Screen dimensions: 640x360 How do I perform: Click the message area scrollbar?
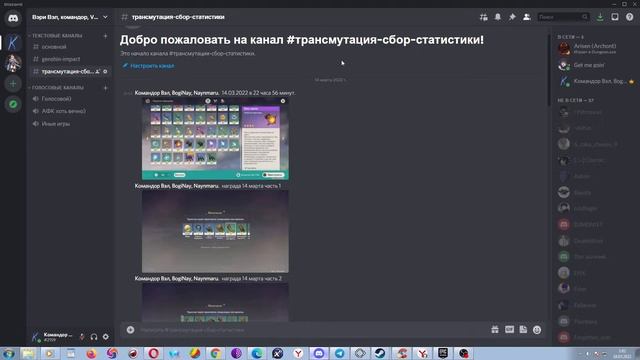coord(549,71)
